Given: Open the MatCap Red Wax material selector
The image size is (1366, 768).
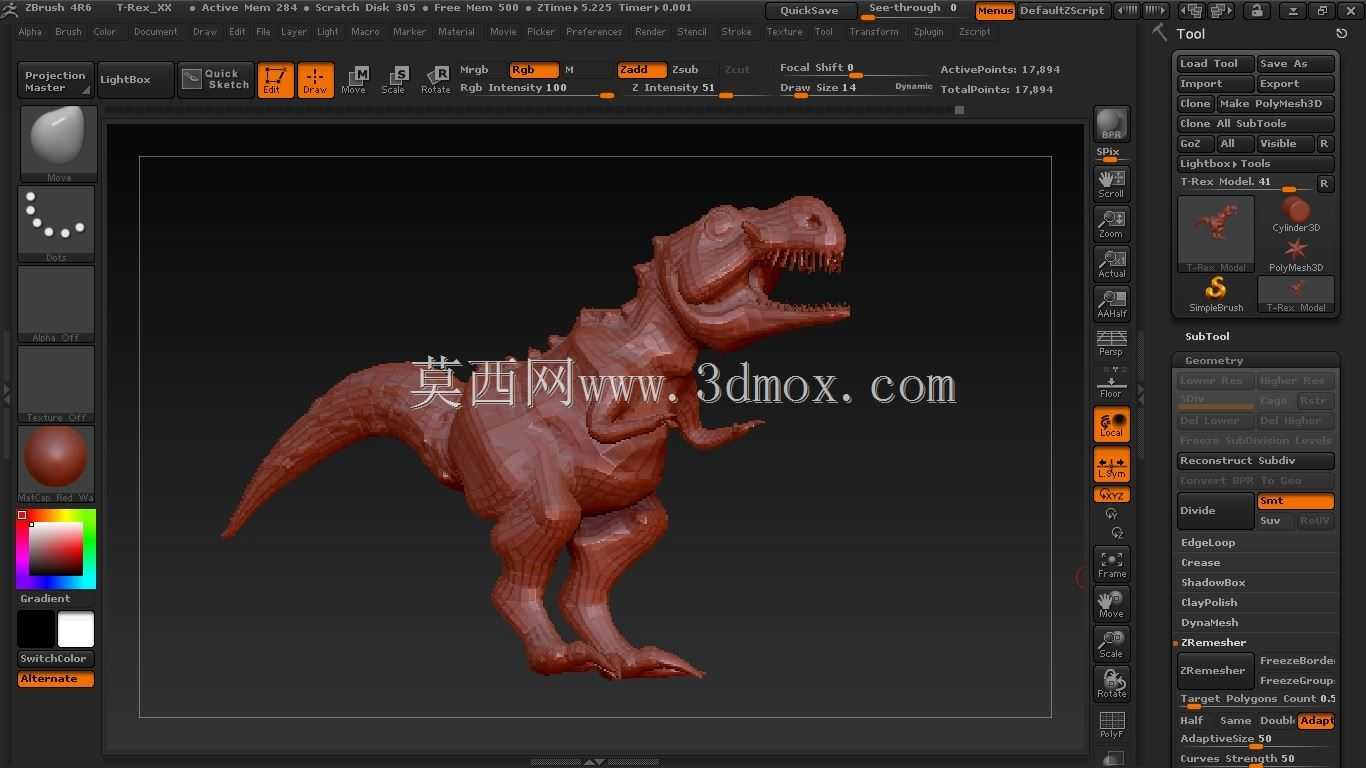Looking at the screenshot, I should [x=57, y=463].
